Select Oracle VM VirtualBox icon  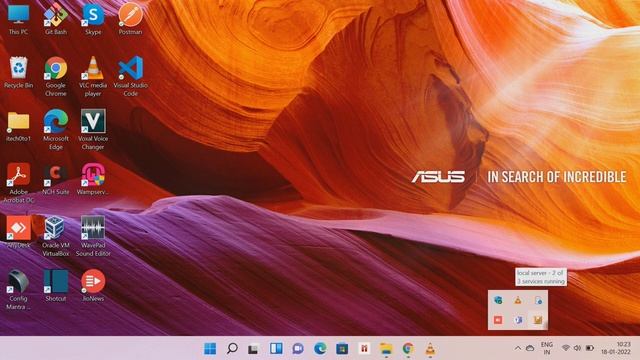click(56, 237)
